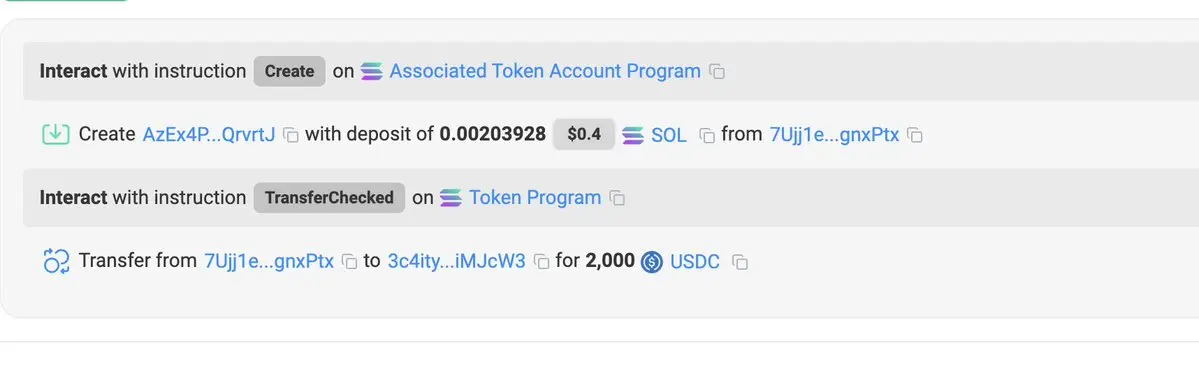
Task: Click the USDC coin logo icon
Action: pos(651,261)
